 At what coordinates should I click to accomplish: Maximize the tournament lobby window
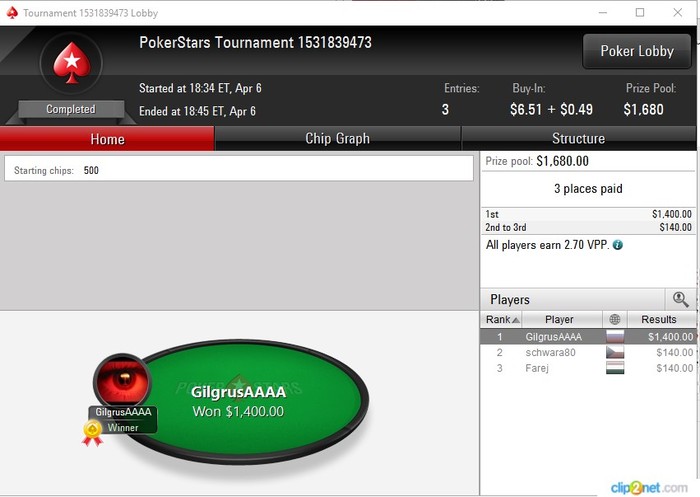coord(640,13)
